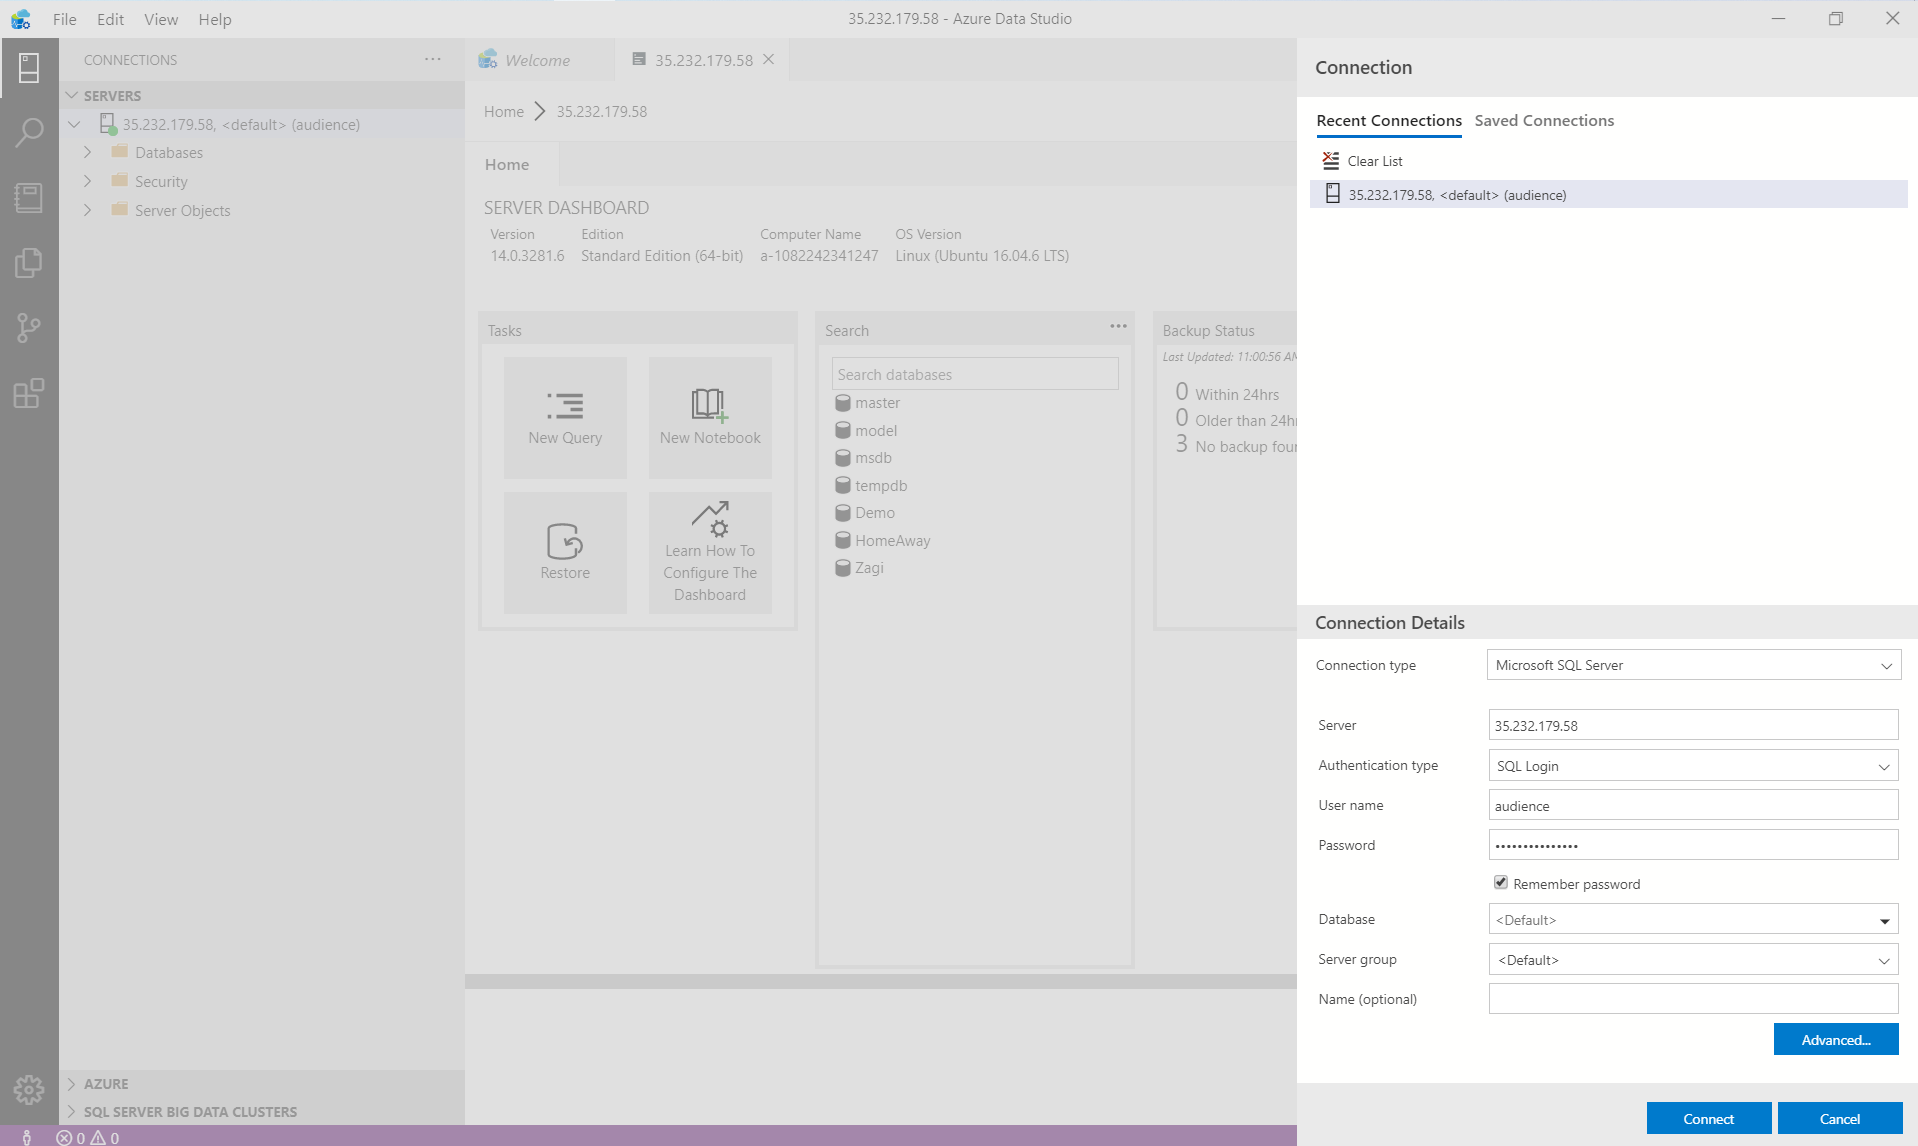1918x1146 pixels.
Task: Open the Manage gear icon
Action: pyautogui.click(x=29, y=1089)
